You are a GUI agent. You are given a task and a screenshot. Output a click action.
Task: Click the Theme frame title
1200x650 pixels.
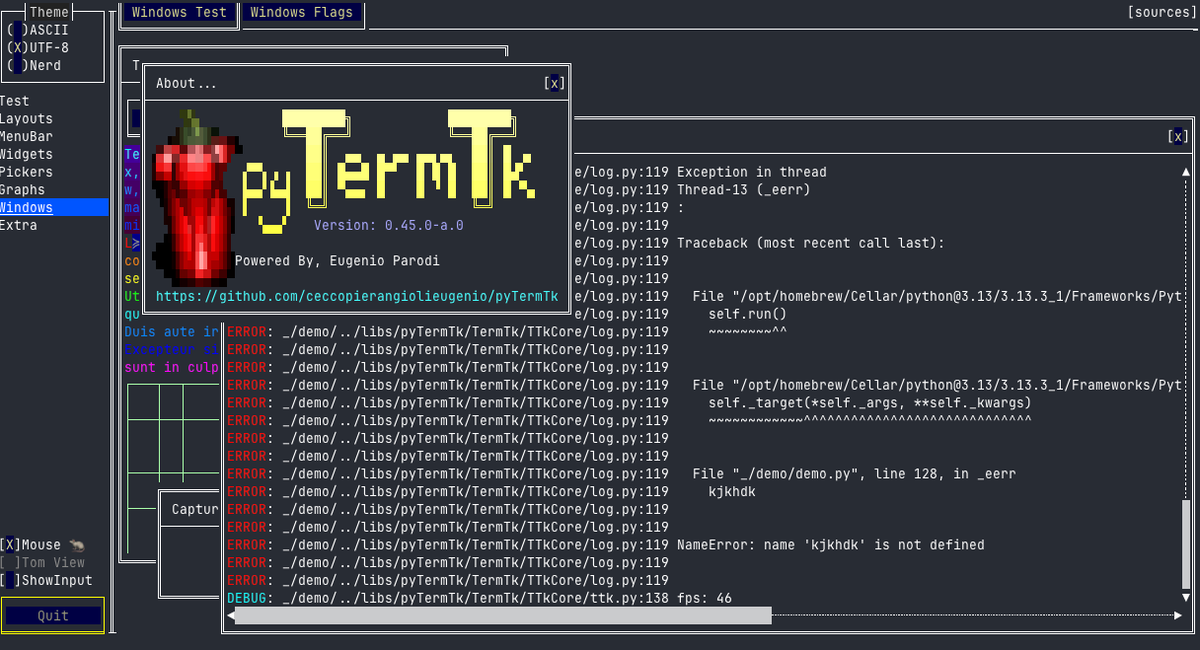click(50, 13)
